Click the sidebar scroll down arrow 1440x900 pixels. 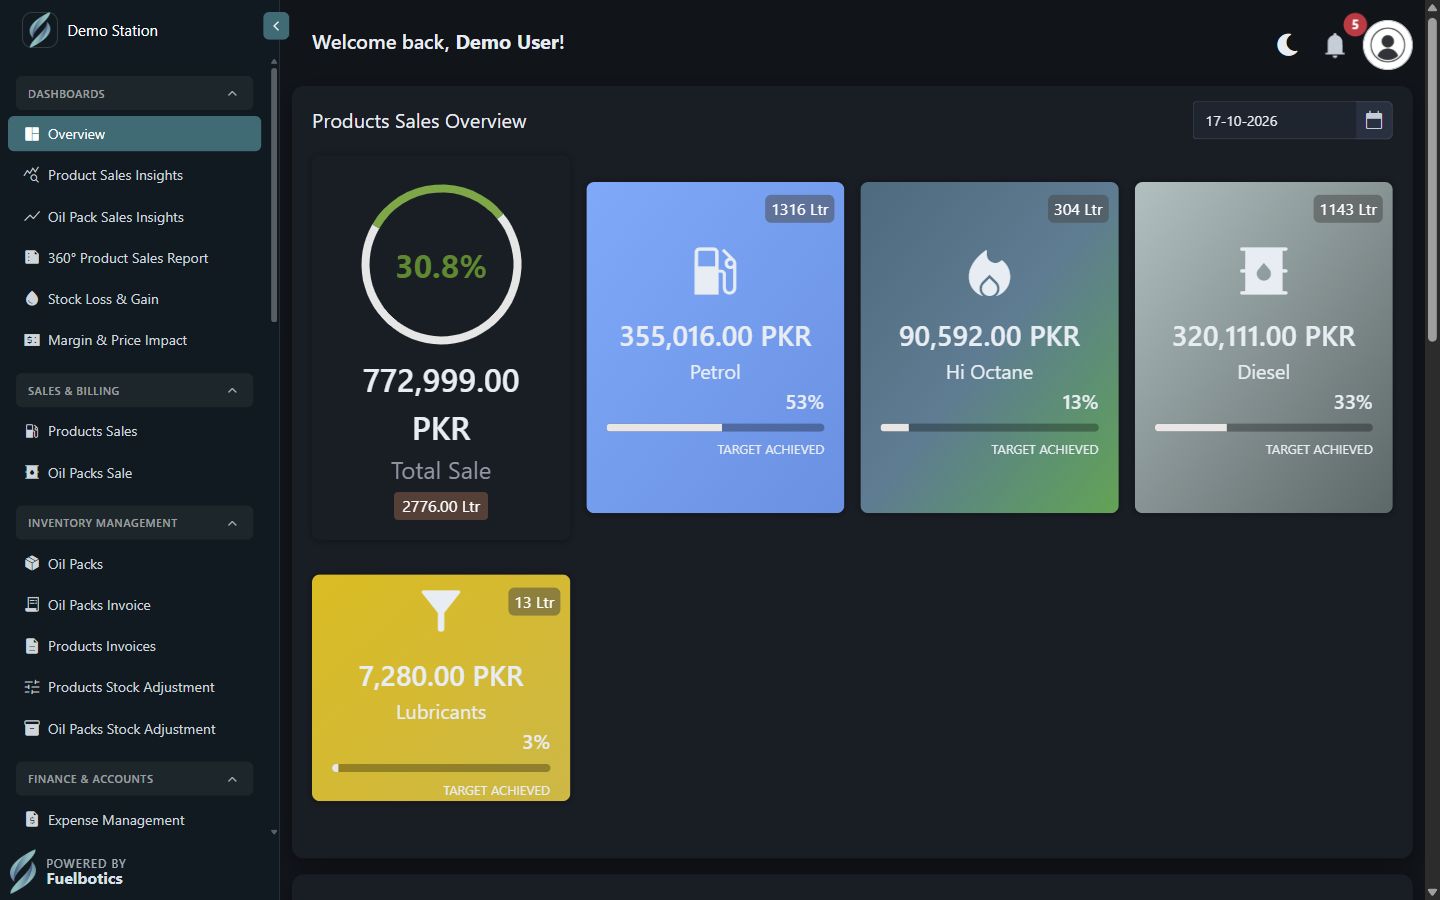[274, 832]
